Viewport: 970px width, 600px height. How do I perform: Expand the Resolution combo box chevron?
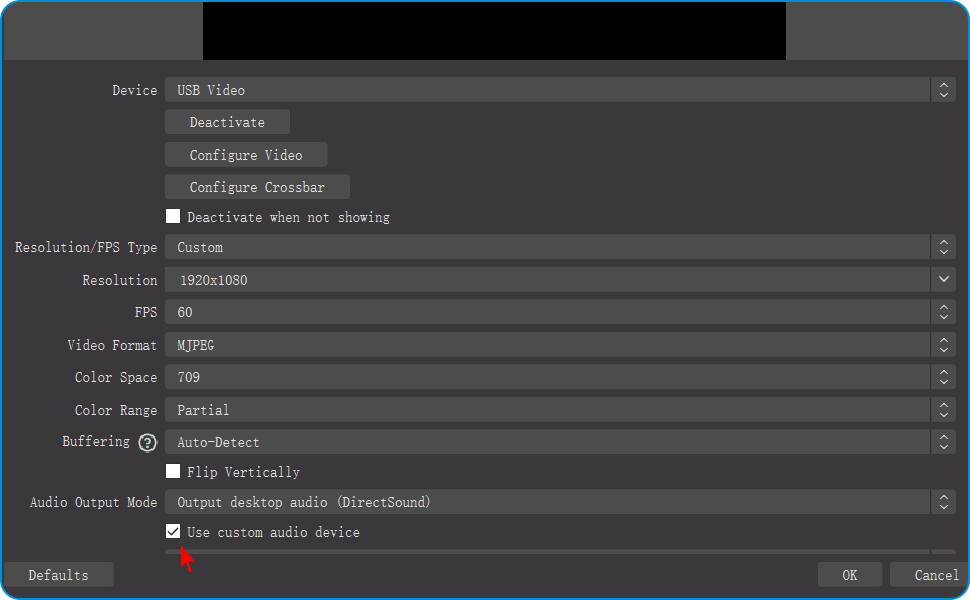tap(943, 280)
